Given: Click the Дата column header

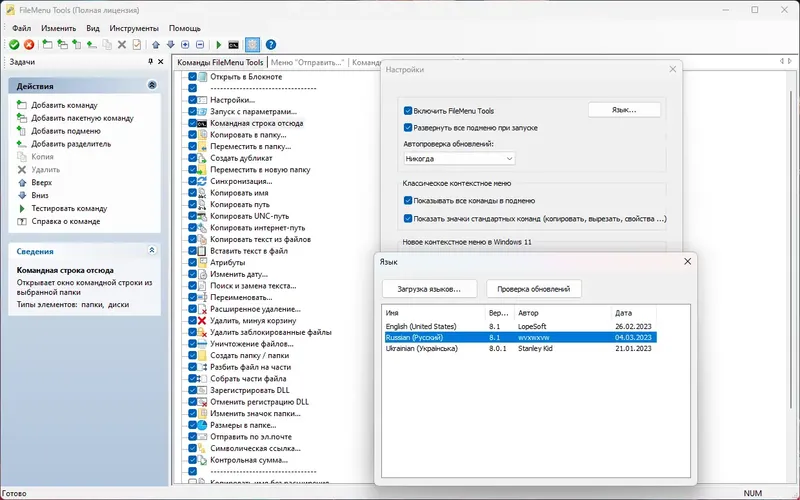Looking at the screenshot, I should [634, 313].
